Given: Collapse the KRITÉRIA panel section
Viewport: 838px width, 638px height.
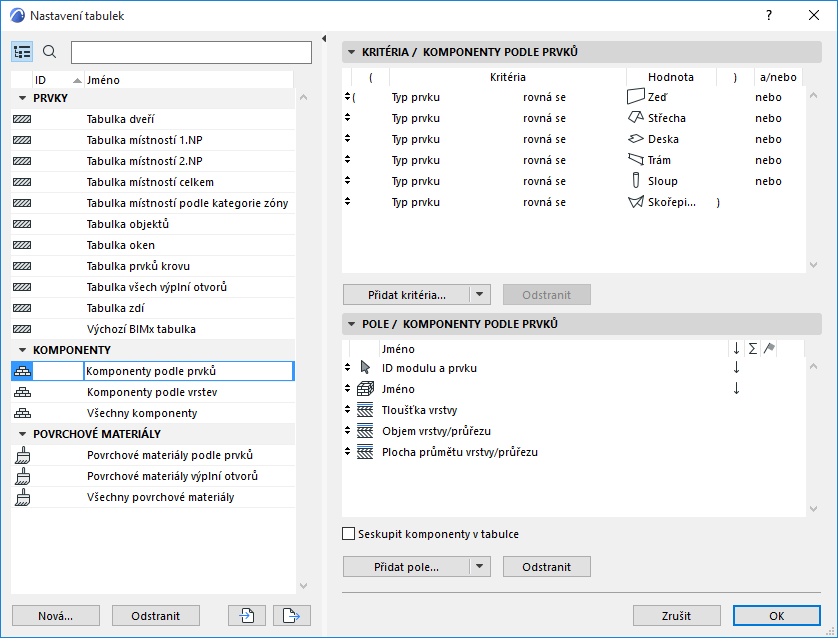Looking at the screenshot, I should coord(350,52).
